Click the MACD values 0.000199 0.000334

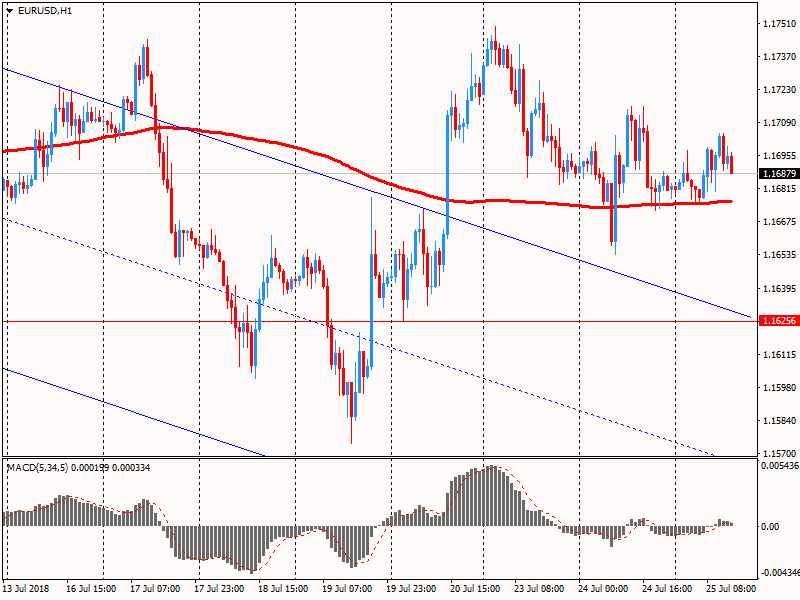point(111,467)
